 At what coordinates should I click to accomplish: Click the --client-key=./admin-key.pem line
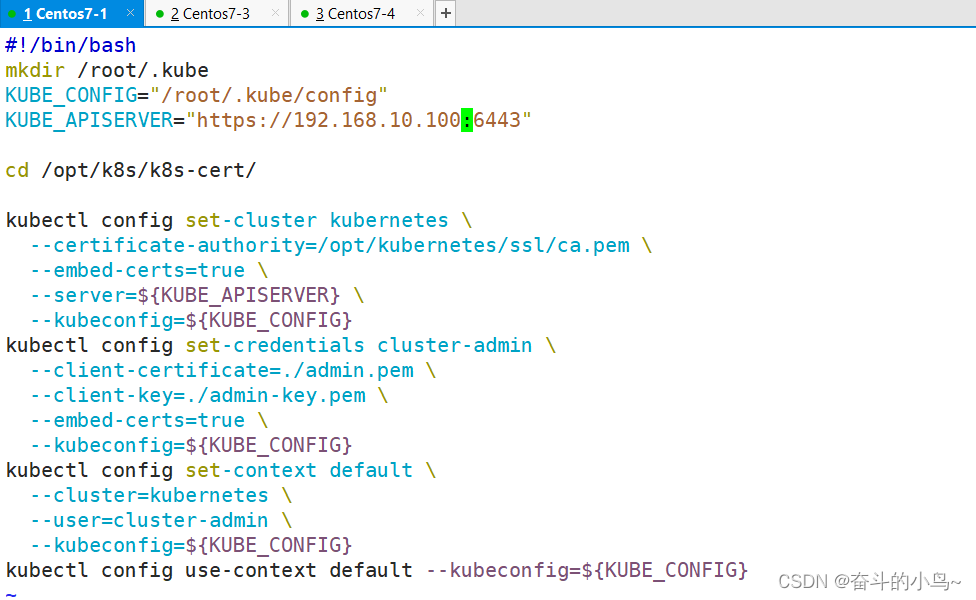(209, 395)
